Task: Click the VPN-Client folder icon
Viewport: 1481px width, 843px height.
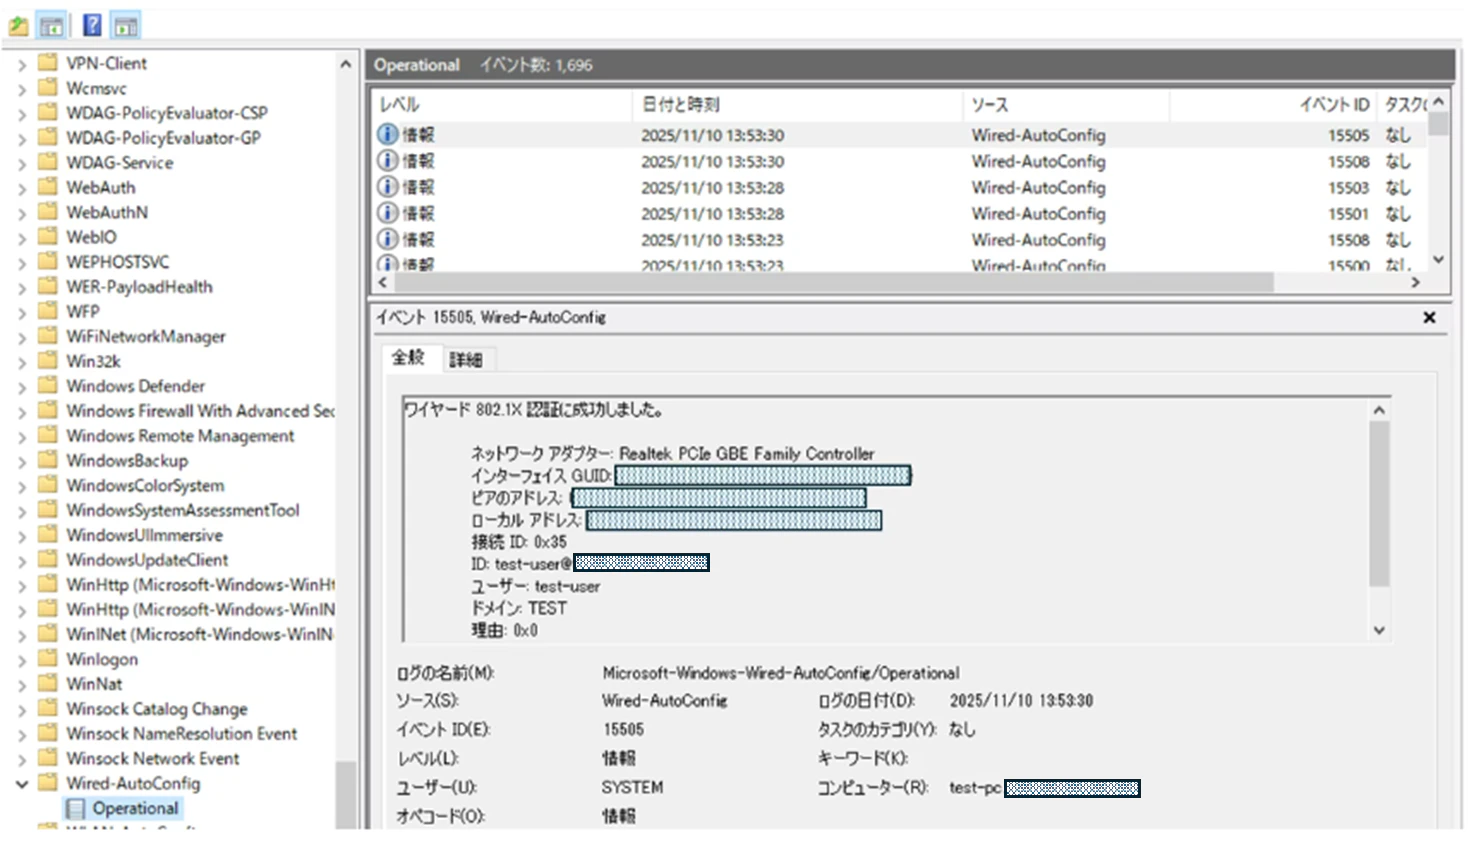Action: [47, 62]
